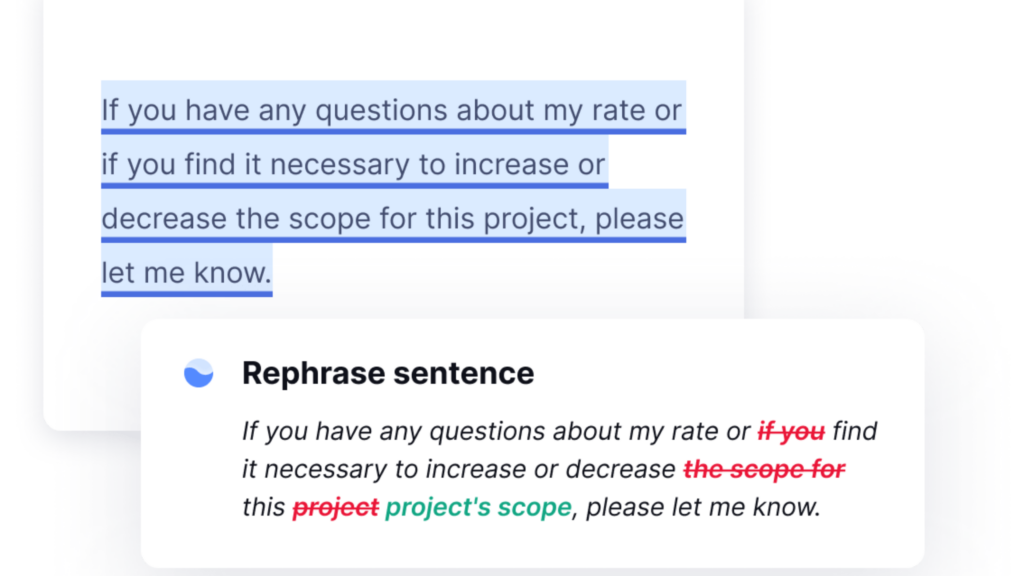Select the green 'project's scope' suggestion
1024x576 pixels.
point(479,507)
